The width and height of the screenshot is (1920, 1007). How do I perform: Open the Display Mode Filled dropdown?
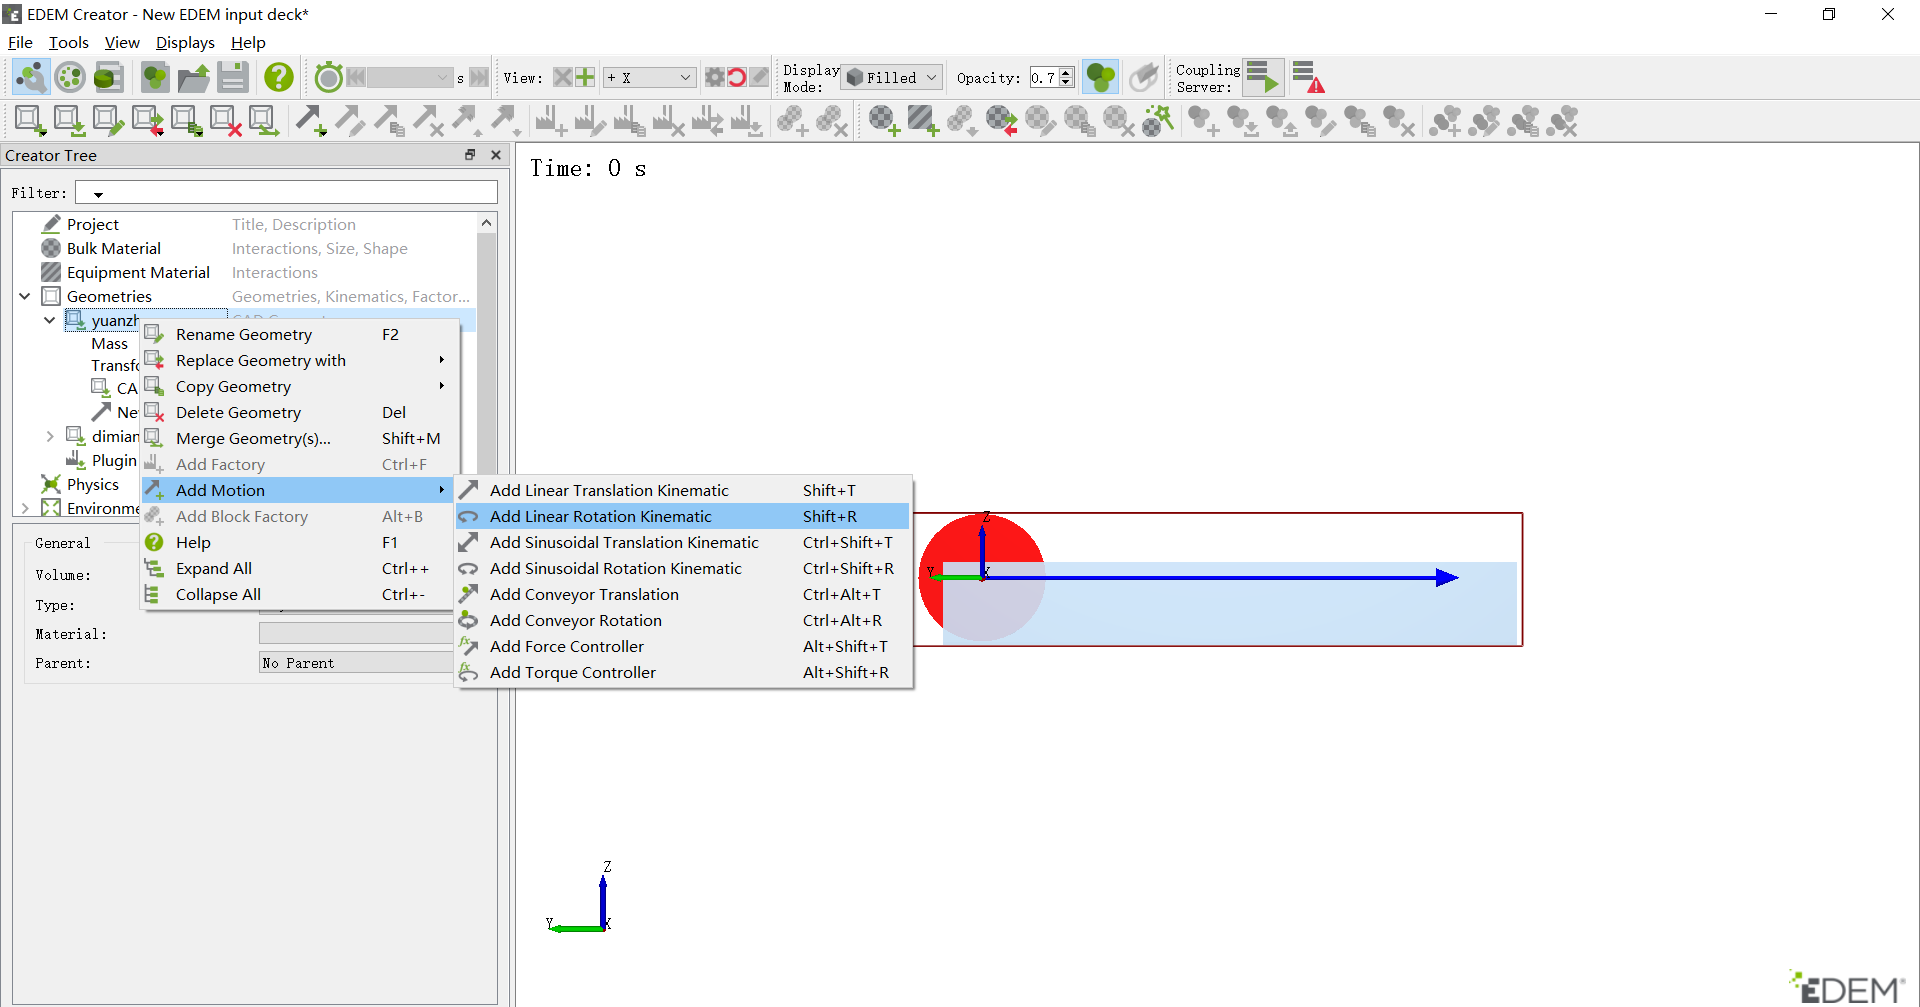[x=892, y=77]
